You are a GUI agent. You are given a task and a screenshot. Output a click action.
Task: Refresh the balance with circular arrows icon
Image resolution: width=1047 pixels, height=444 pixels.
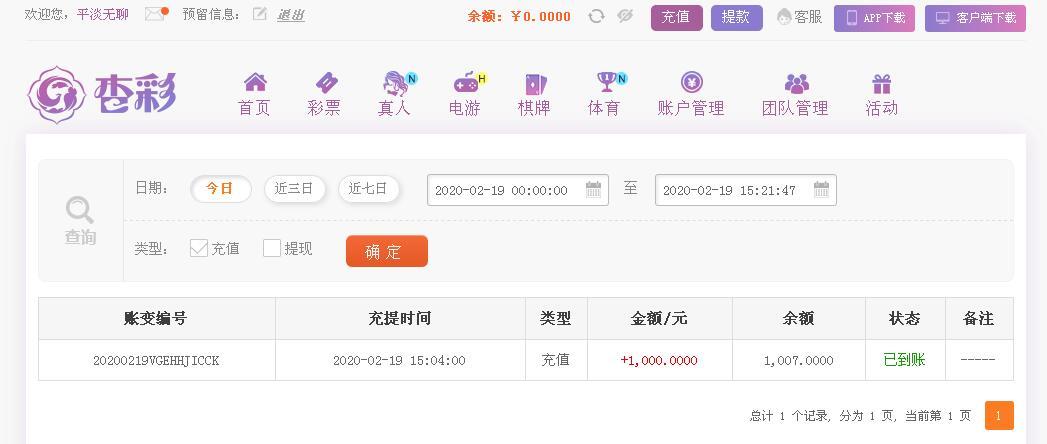coord(596,16)
